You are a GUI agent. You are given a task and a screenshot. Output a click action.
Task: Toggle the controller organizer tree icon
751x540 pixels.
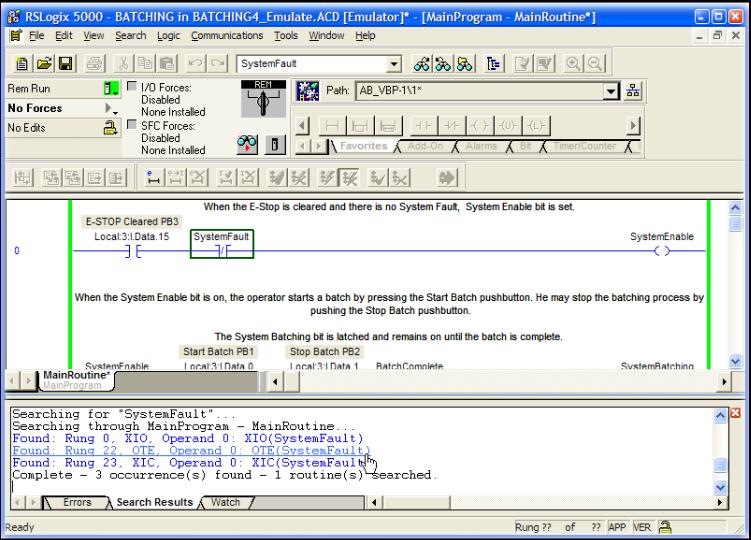493,63
